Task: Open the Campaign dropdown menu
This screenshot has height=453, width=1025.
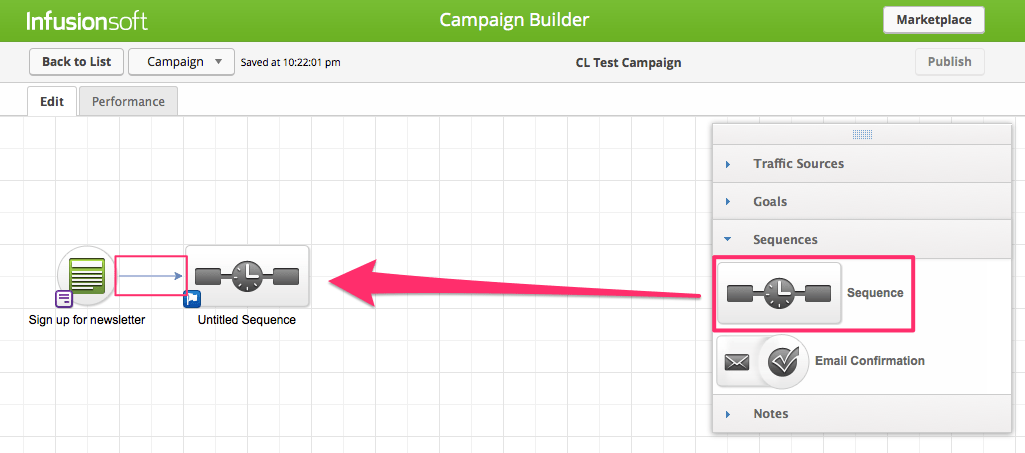Action: click(182, 62)
